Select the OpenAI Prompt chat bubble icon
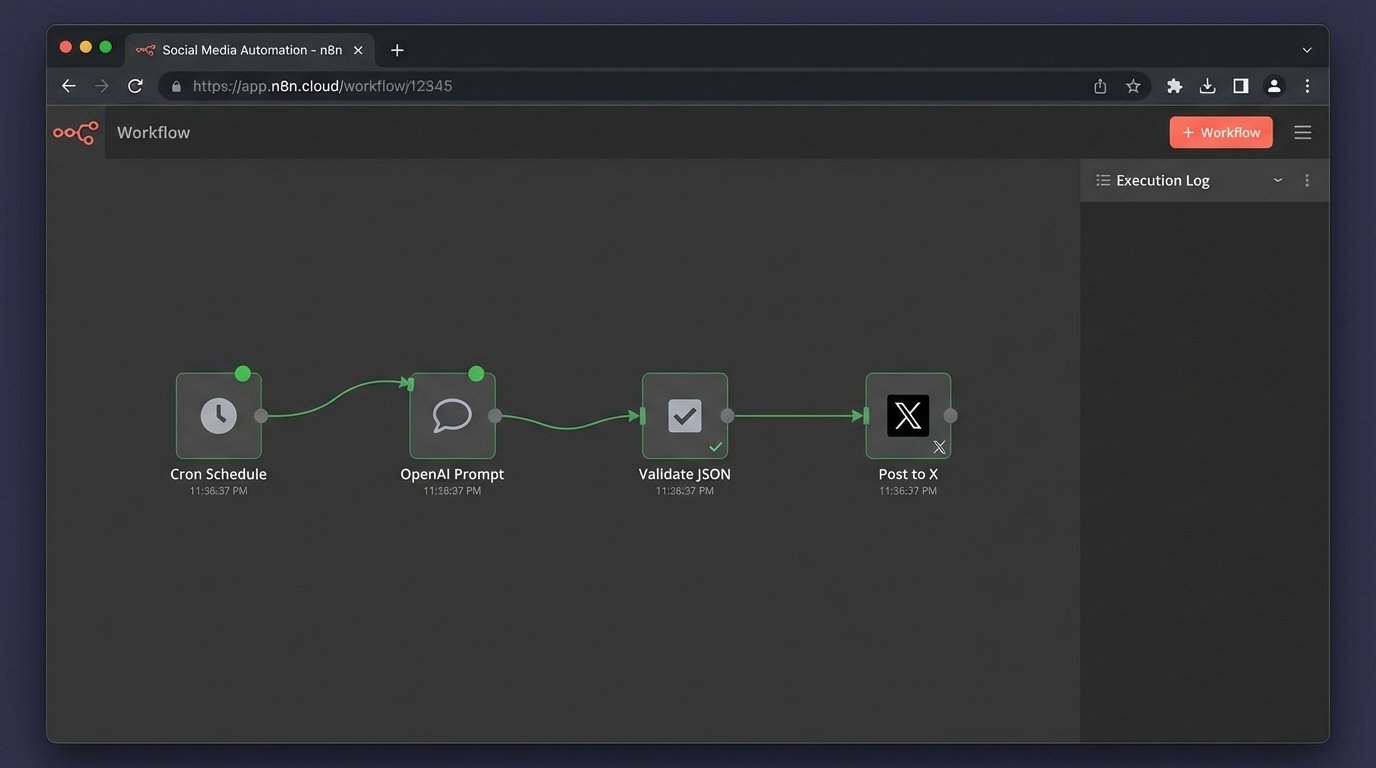 (x=452, y=414)
